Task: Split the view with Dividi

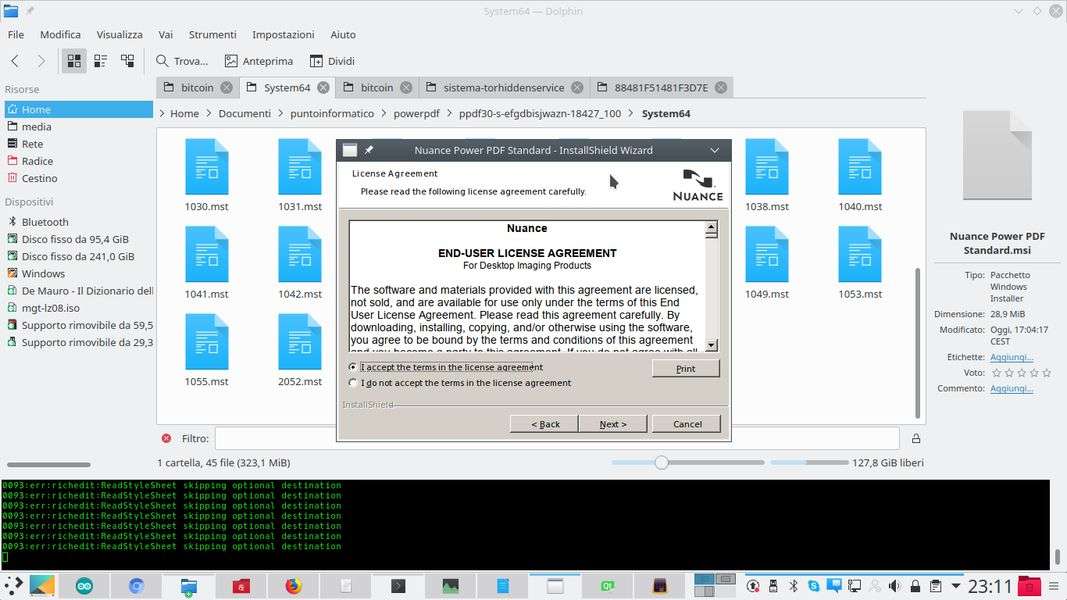Action: (332, 61)
